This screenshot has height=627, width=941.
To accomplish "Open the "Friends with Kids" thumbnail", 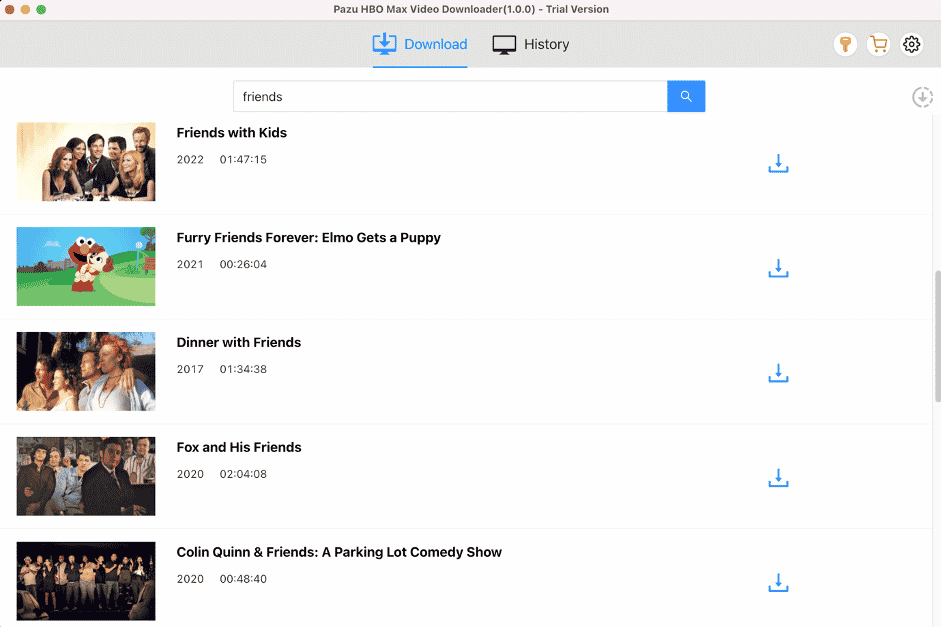I will point(85,162).
